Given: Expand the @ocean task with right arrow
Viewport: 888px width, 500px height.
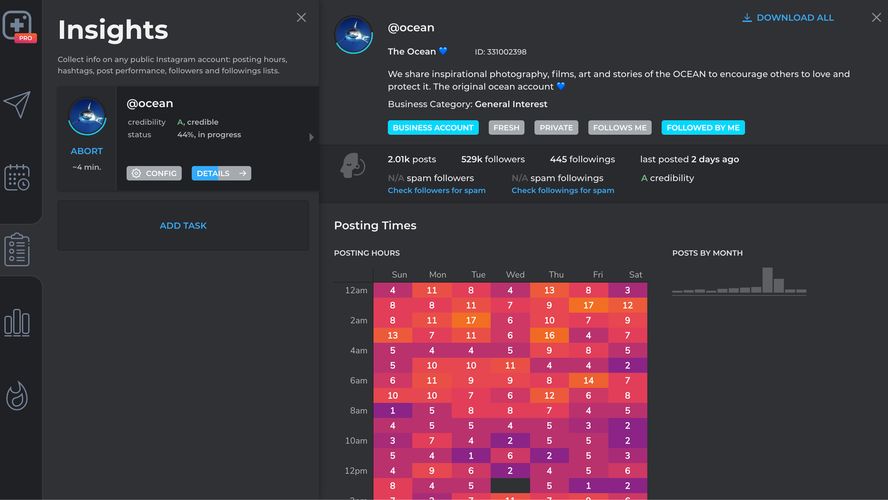Looking at the screenshot, I should [x=311, y=138].
